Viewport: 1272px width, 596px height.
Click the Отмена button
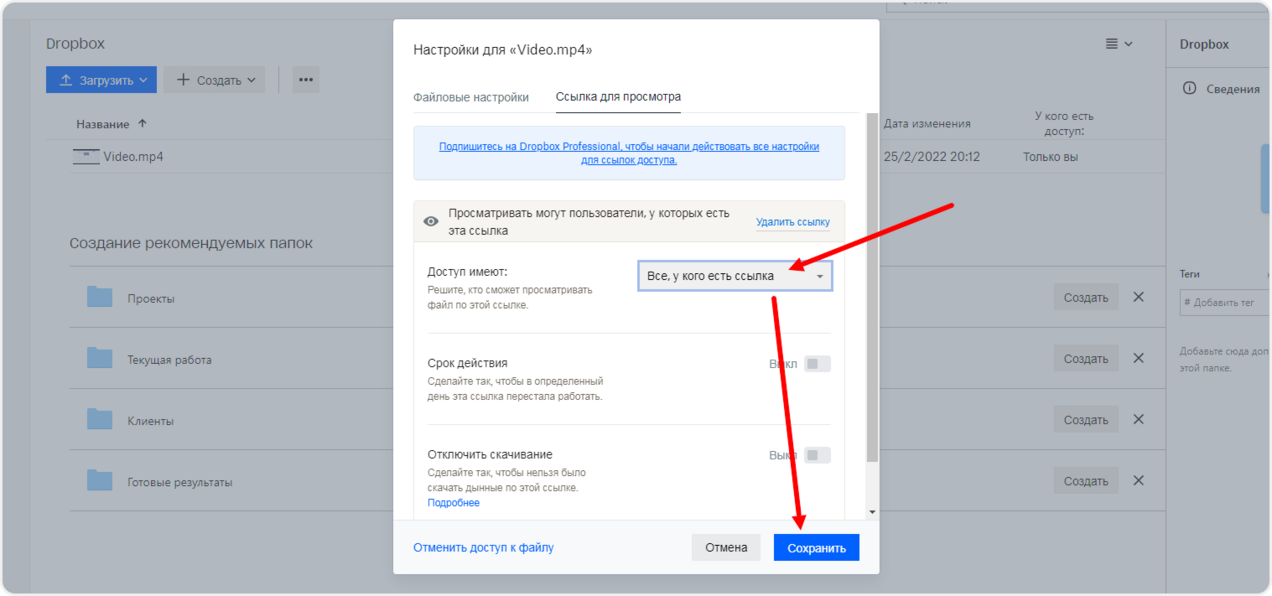[x=726, y=547]
